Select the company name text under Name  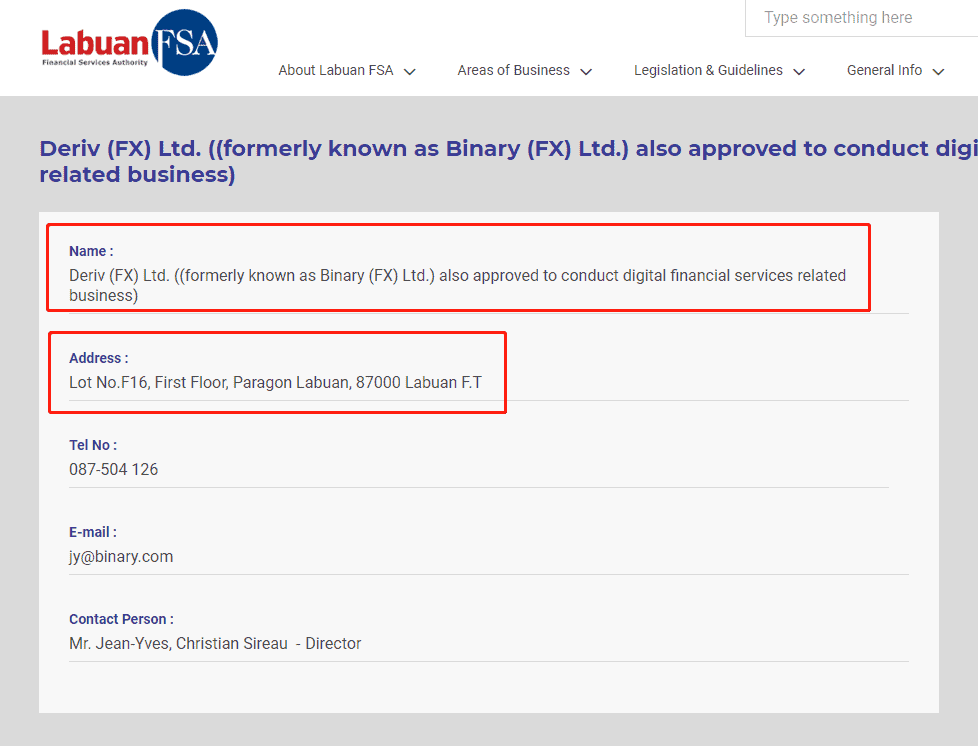[457, 285]
